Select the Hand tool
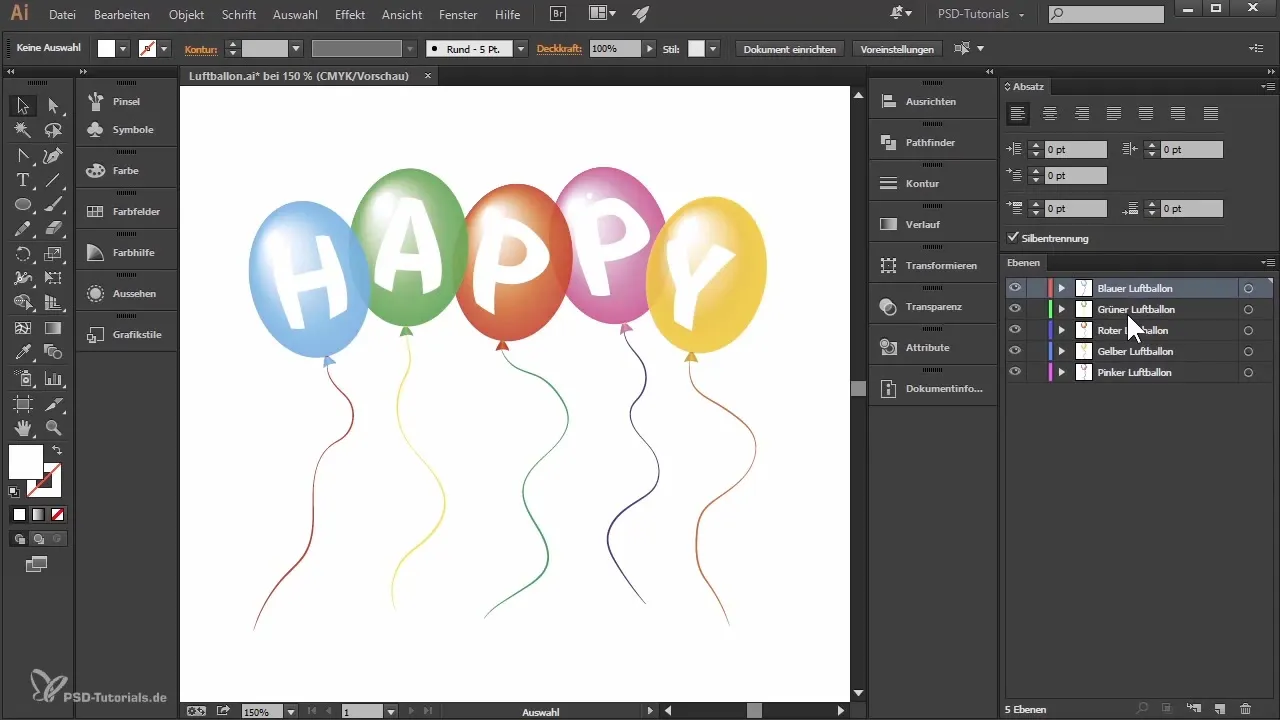The width and height of the screenshot is (1280, 720). point(23,428)
